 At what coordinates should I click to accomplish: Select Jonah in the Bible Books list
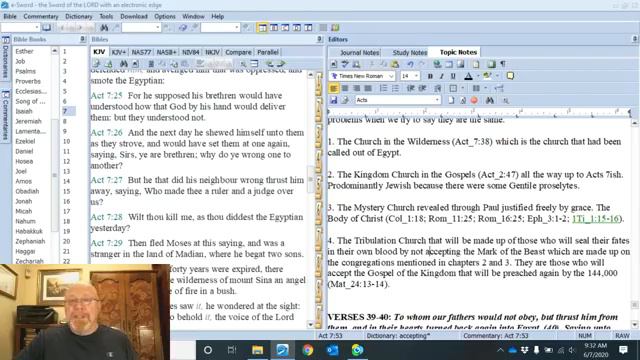pos(24,201)
